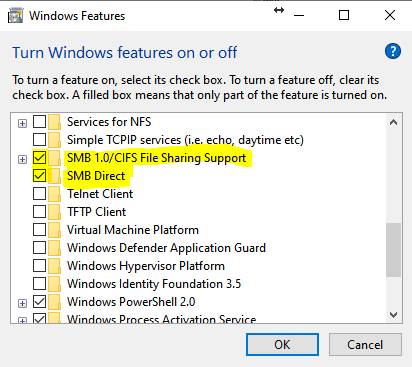Image resolution: width=412 pixels, height=367 pixels.
Task: Check the Windows Defender Application Guard box
Action: [39, 247]
